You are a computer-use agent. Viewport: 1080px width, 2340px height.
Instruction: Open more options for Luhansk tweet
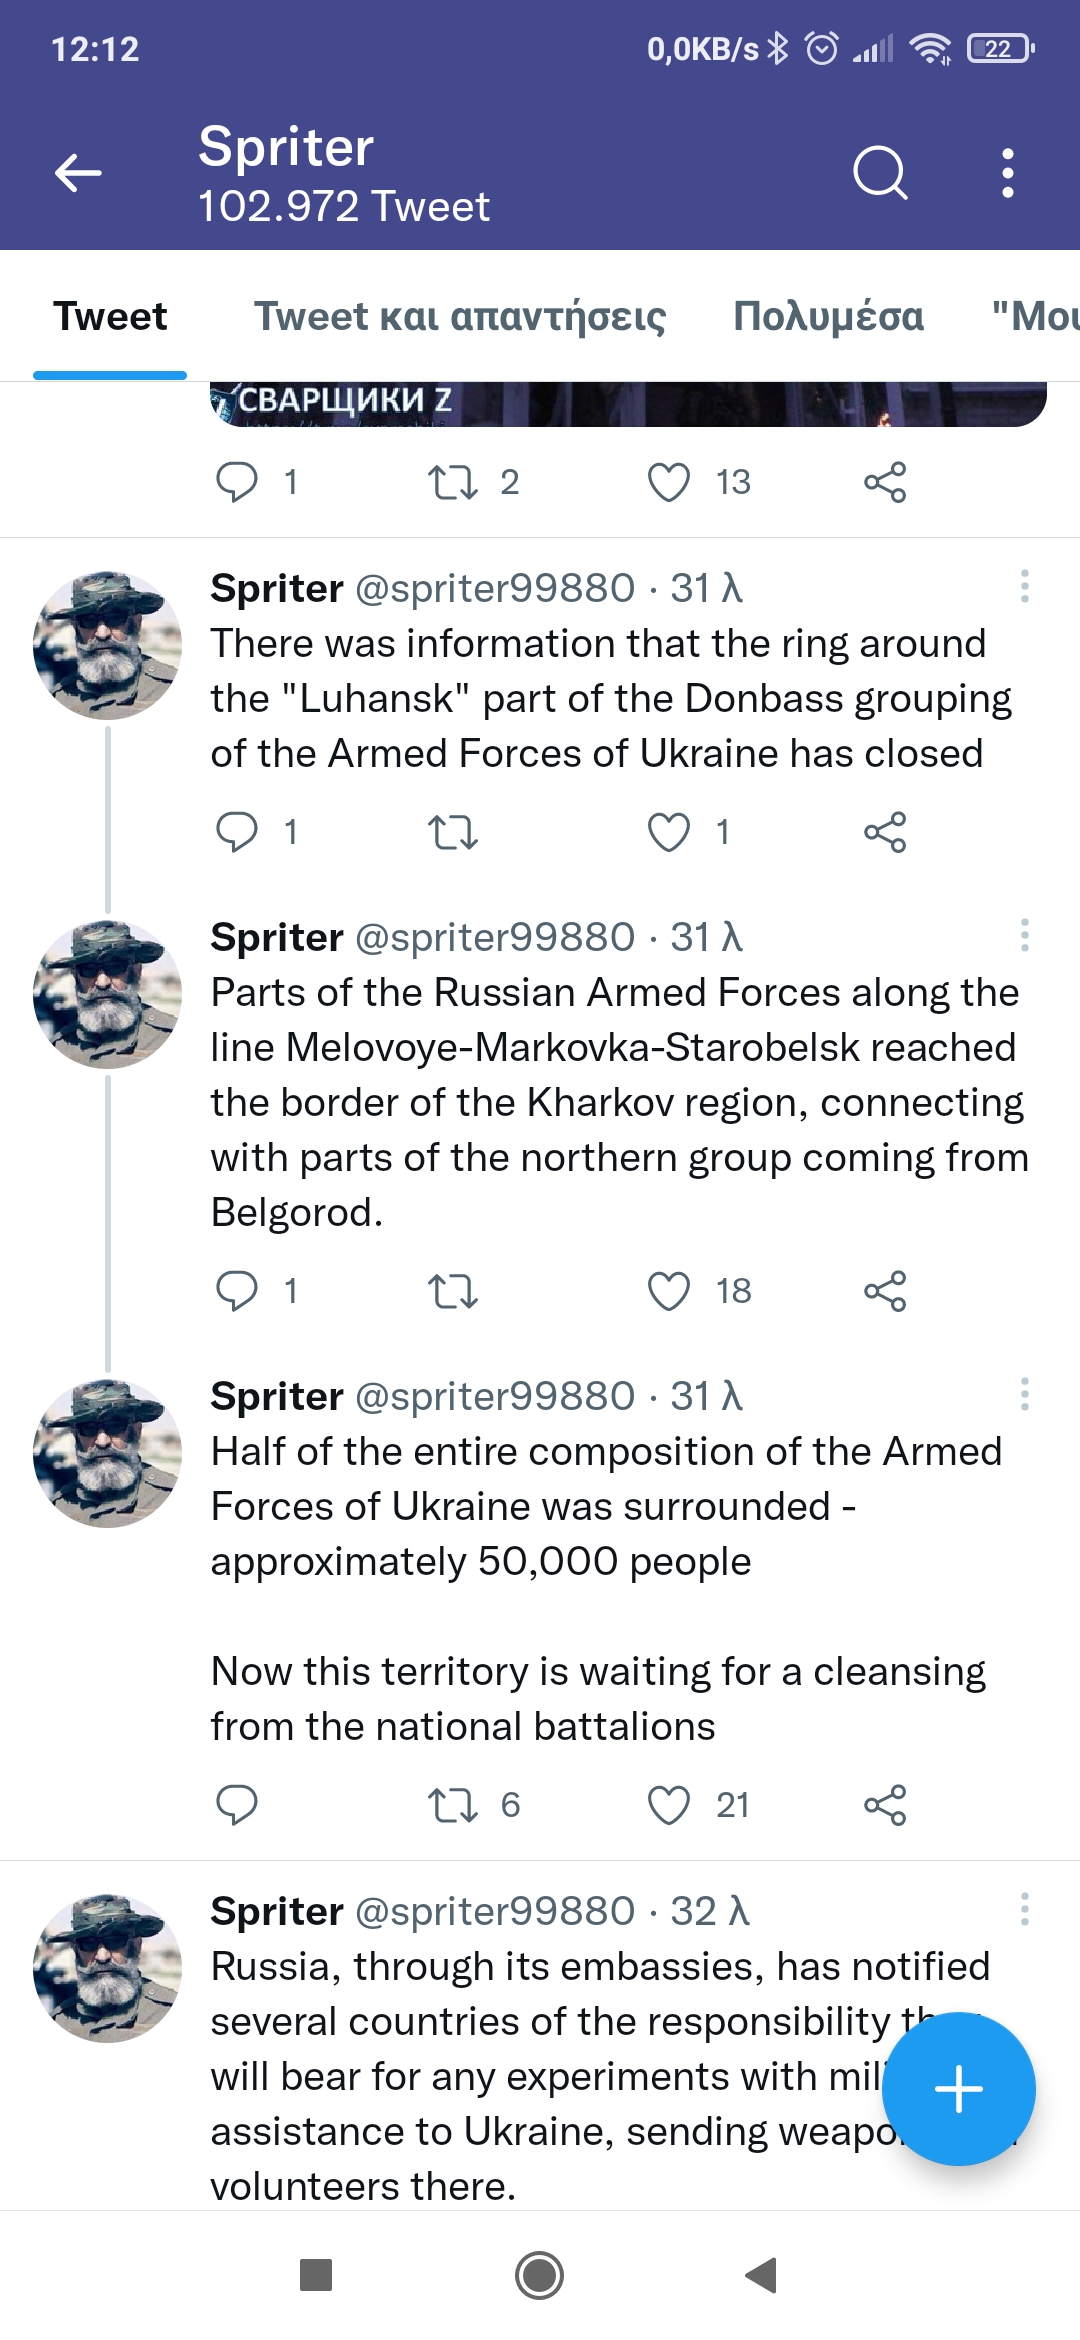click(x=1024, y=587)
